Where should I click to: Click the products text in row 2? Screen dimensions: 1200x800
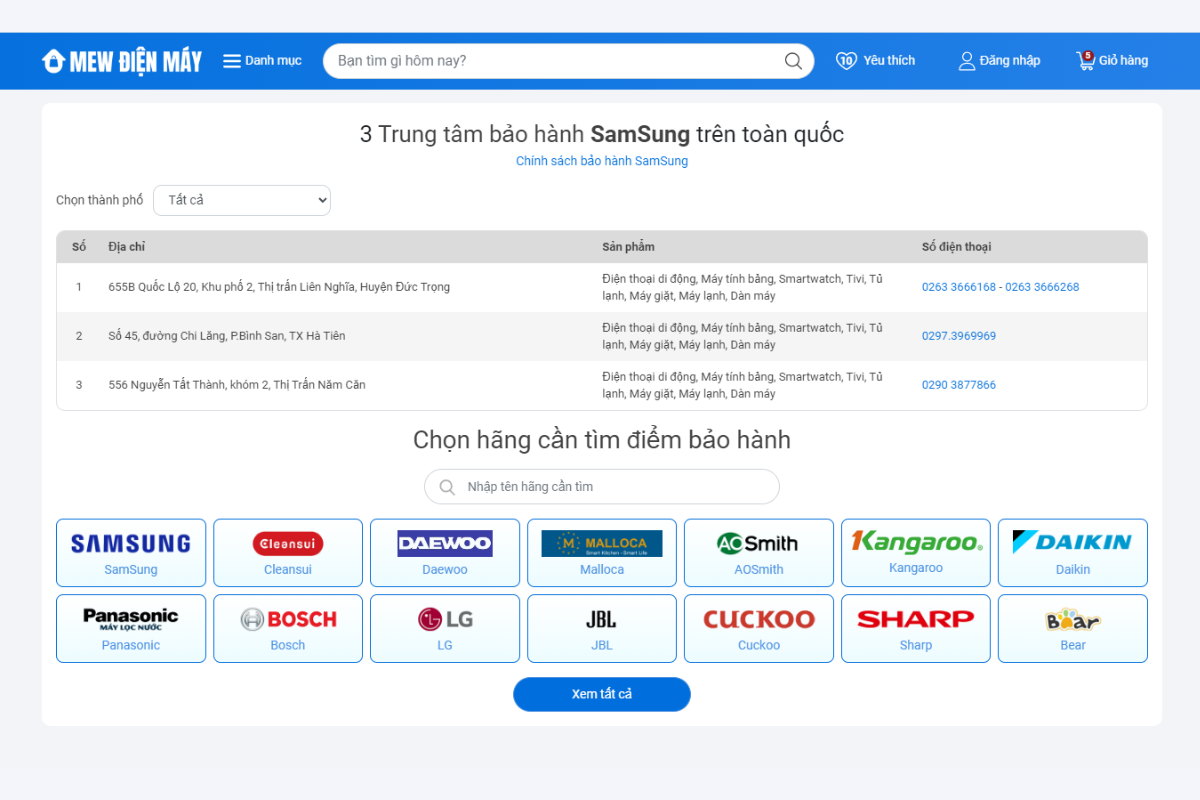(743, 336)
